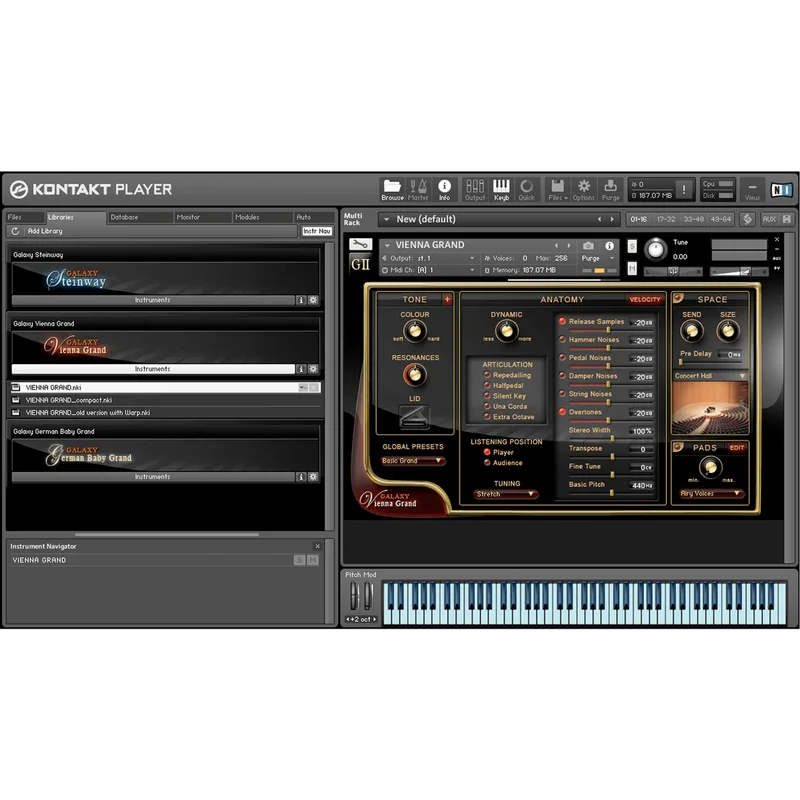The image size is (800, 800).
Task: Open the Airy Voices pads dropdown
Action: pos(710,493)
